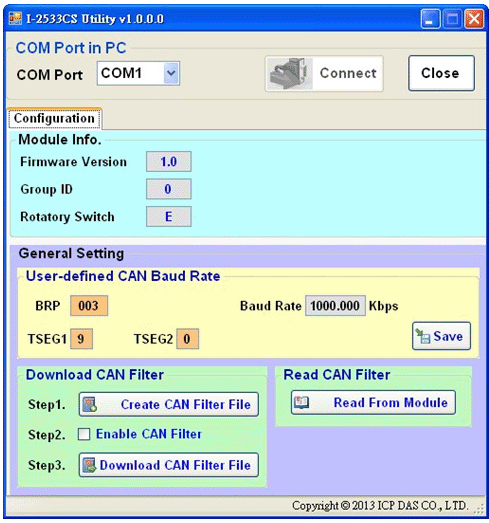Click the Connect button text
Image resolution: width=489 pixels, height=523 pixels.
348,73
